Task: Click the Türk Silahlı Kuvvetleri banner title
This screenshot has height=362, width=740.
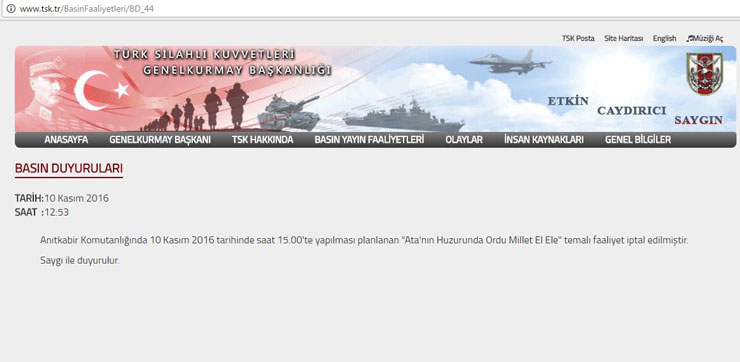Action: (204, 55)
